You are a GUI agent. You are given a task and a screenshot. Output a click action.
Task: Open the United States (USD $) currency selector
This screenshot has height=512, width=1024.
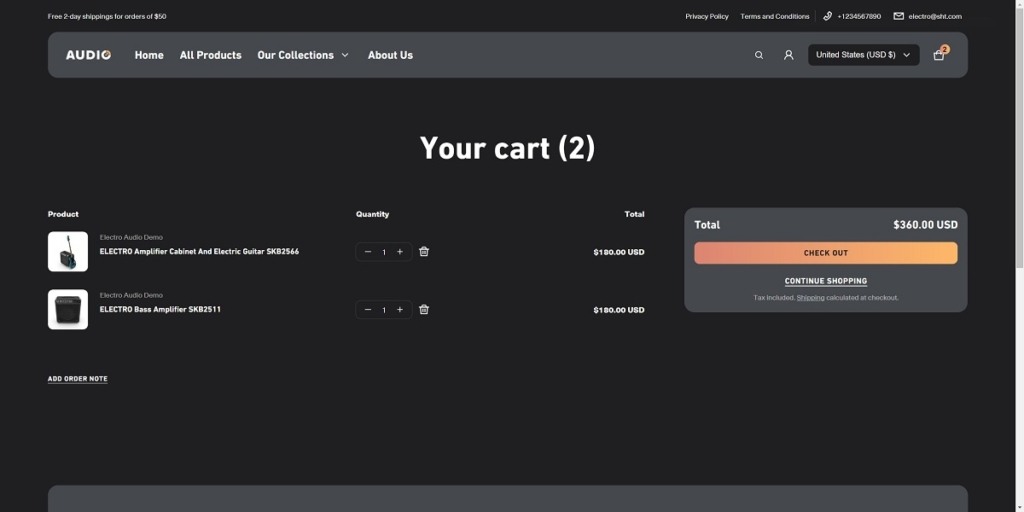point(863,55)
